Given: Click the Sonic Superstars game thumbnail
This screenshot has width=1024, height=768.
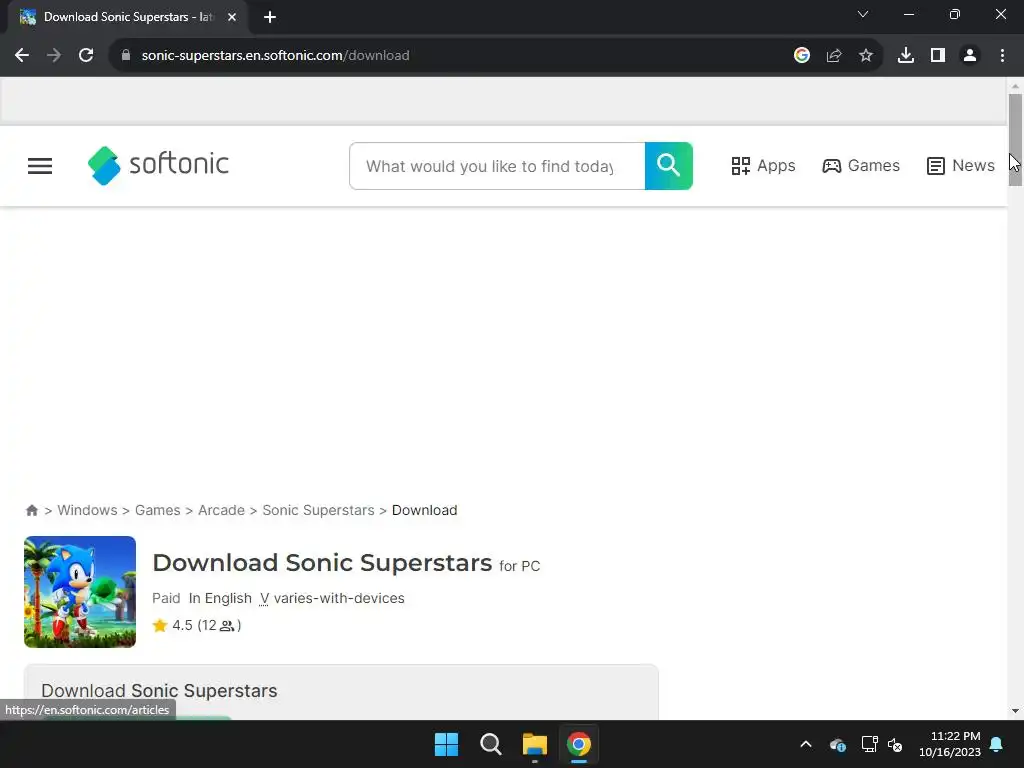Looking at the screenshot, I should coord(80,592).
